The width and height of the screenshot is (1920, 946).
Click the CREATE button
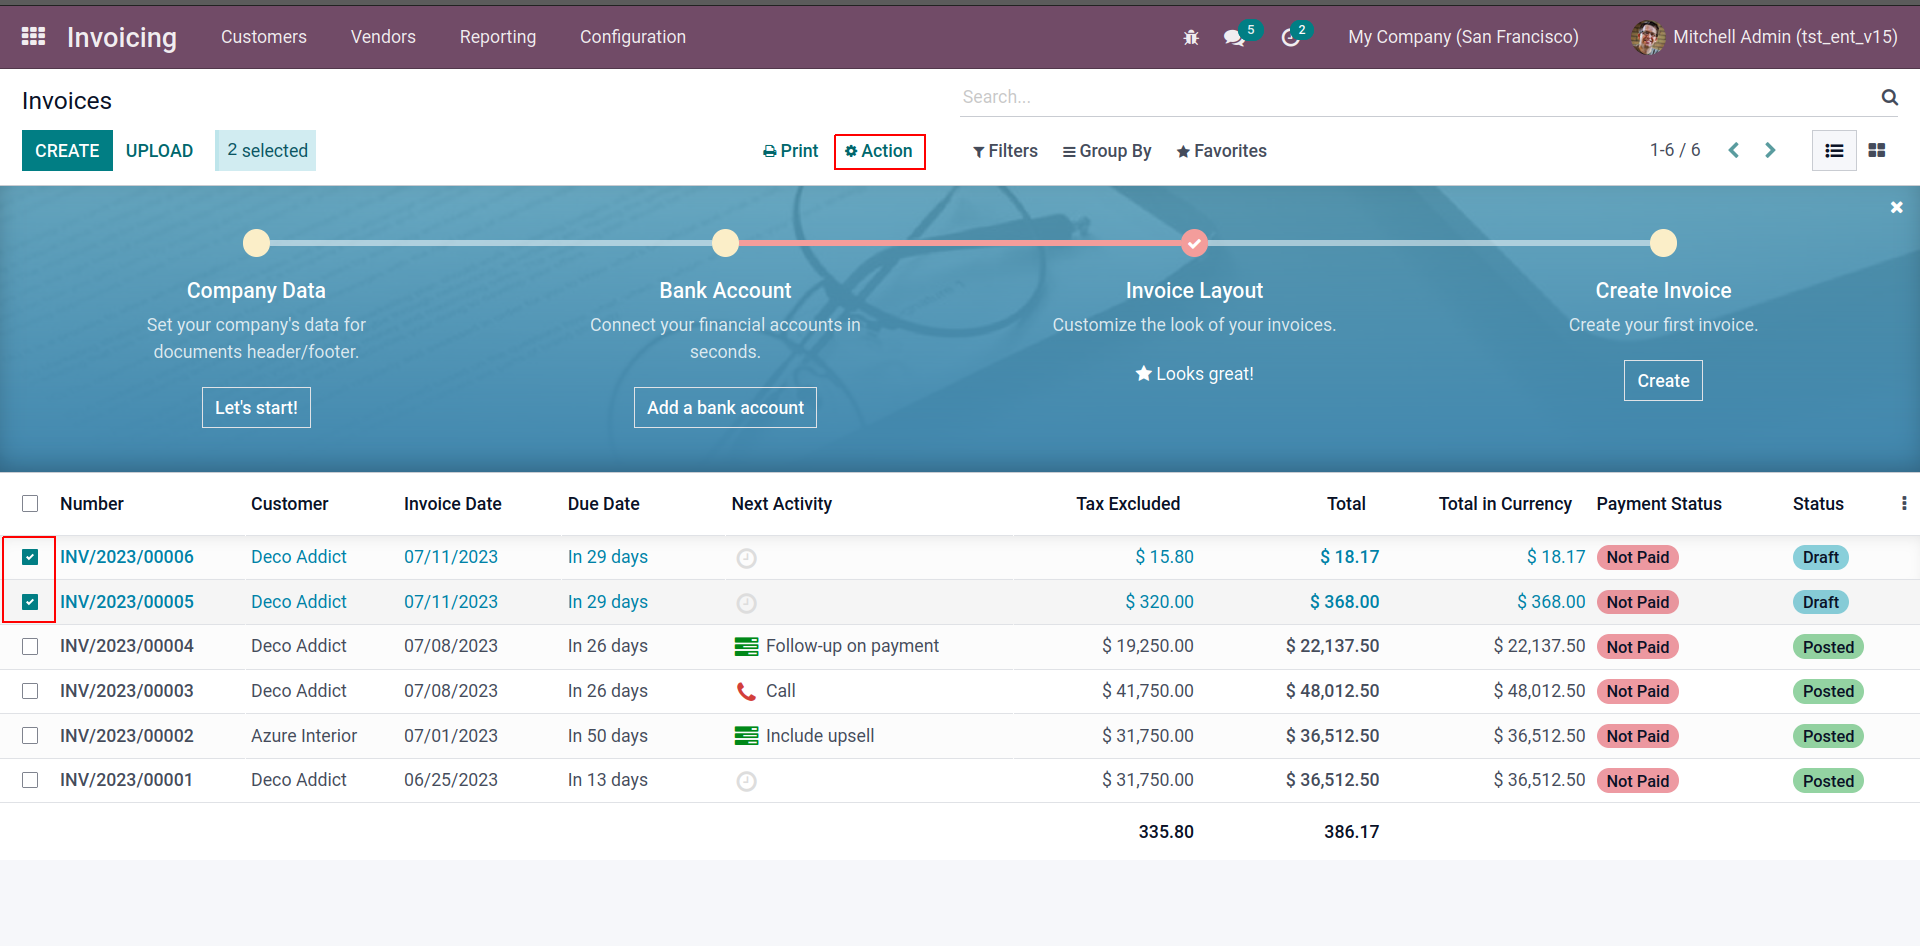[x=67, y=151]
